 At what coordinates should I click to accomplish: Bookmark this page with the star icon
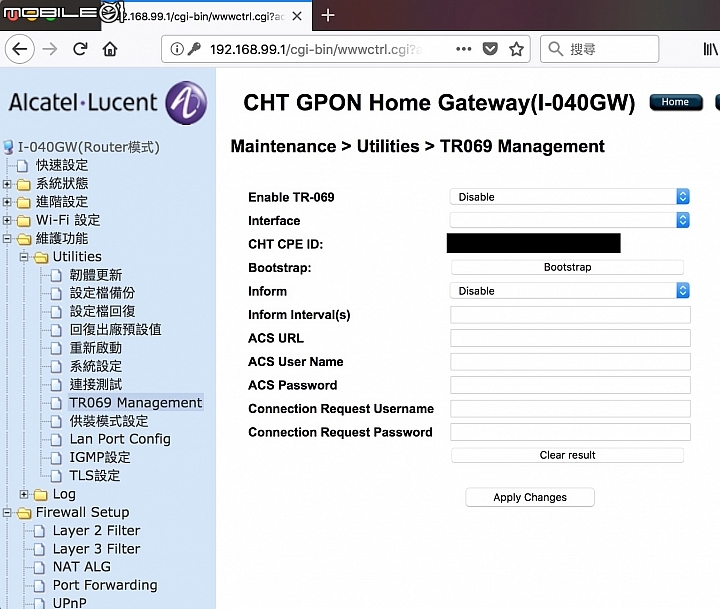(517, 49)
